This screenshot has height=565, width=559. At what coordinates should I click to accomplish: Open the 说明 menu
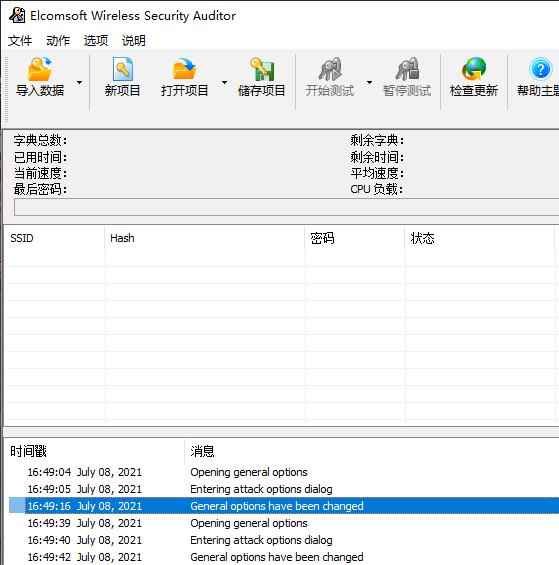134,40
